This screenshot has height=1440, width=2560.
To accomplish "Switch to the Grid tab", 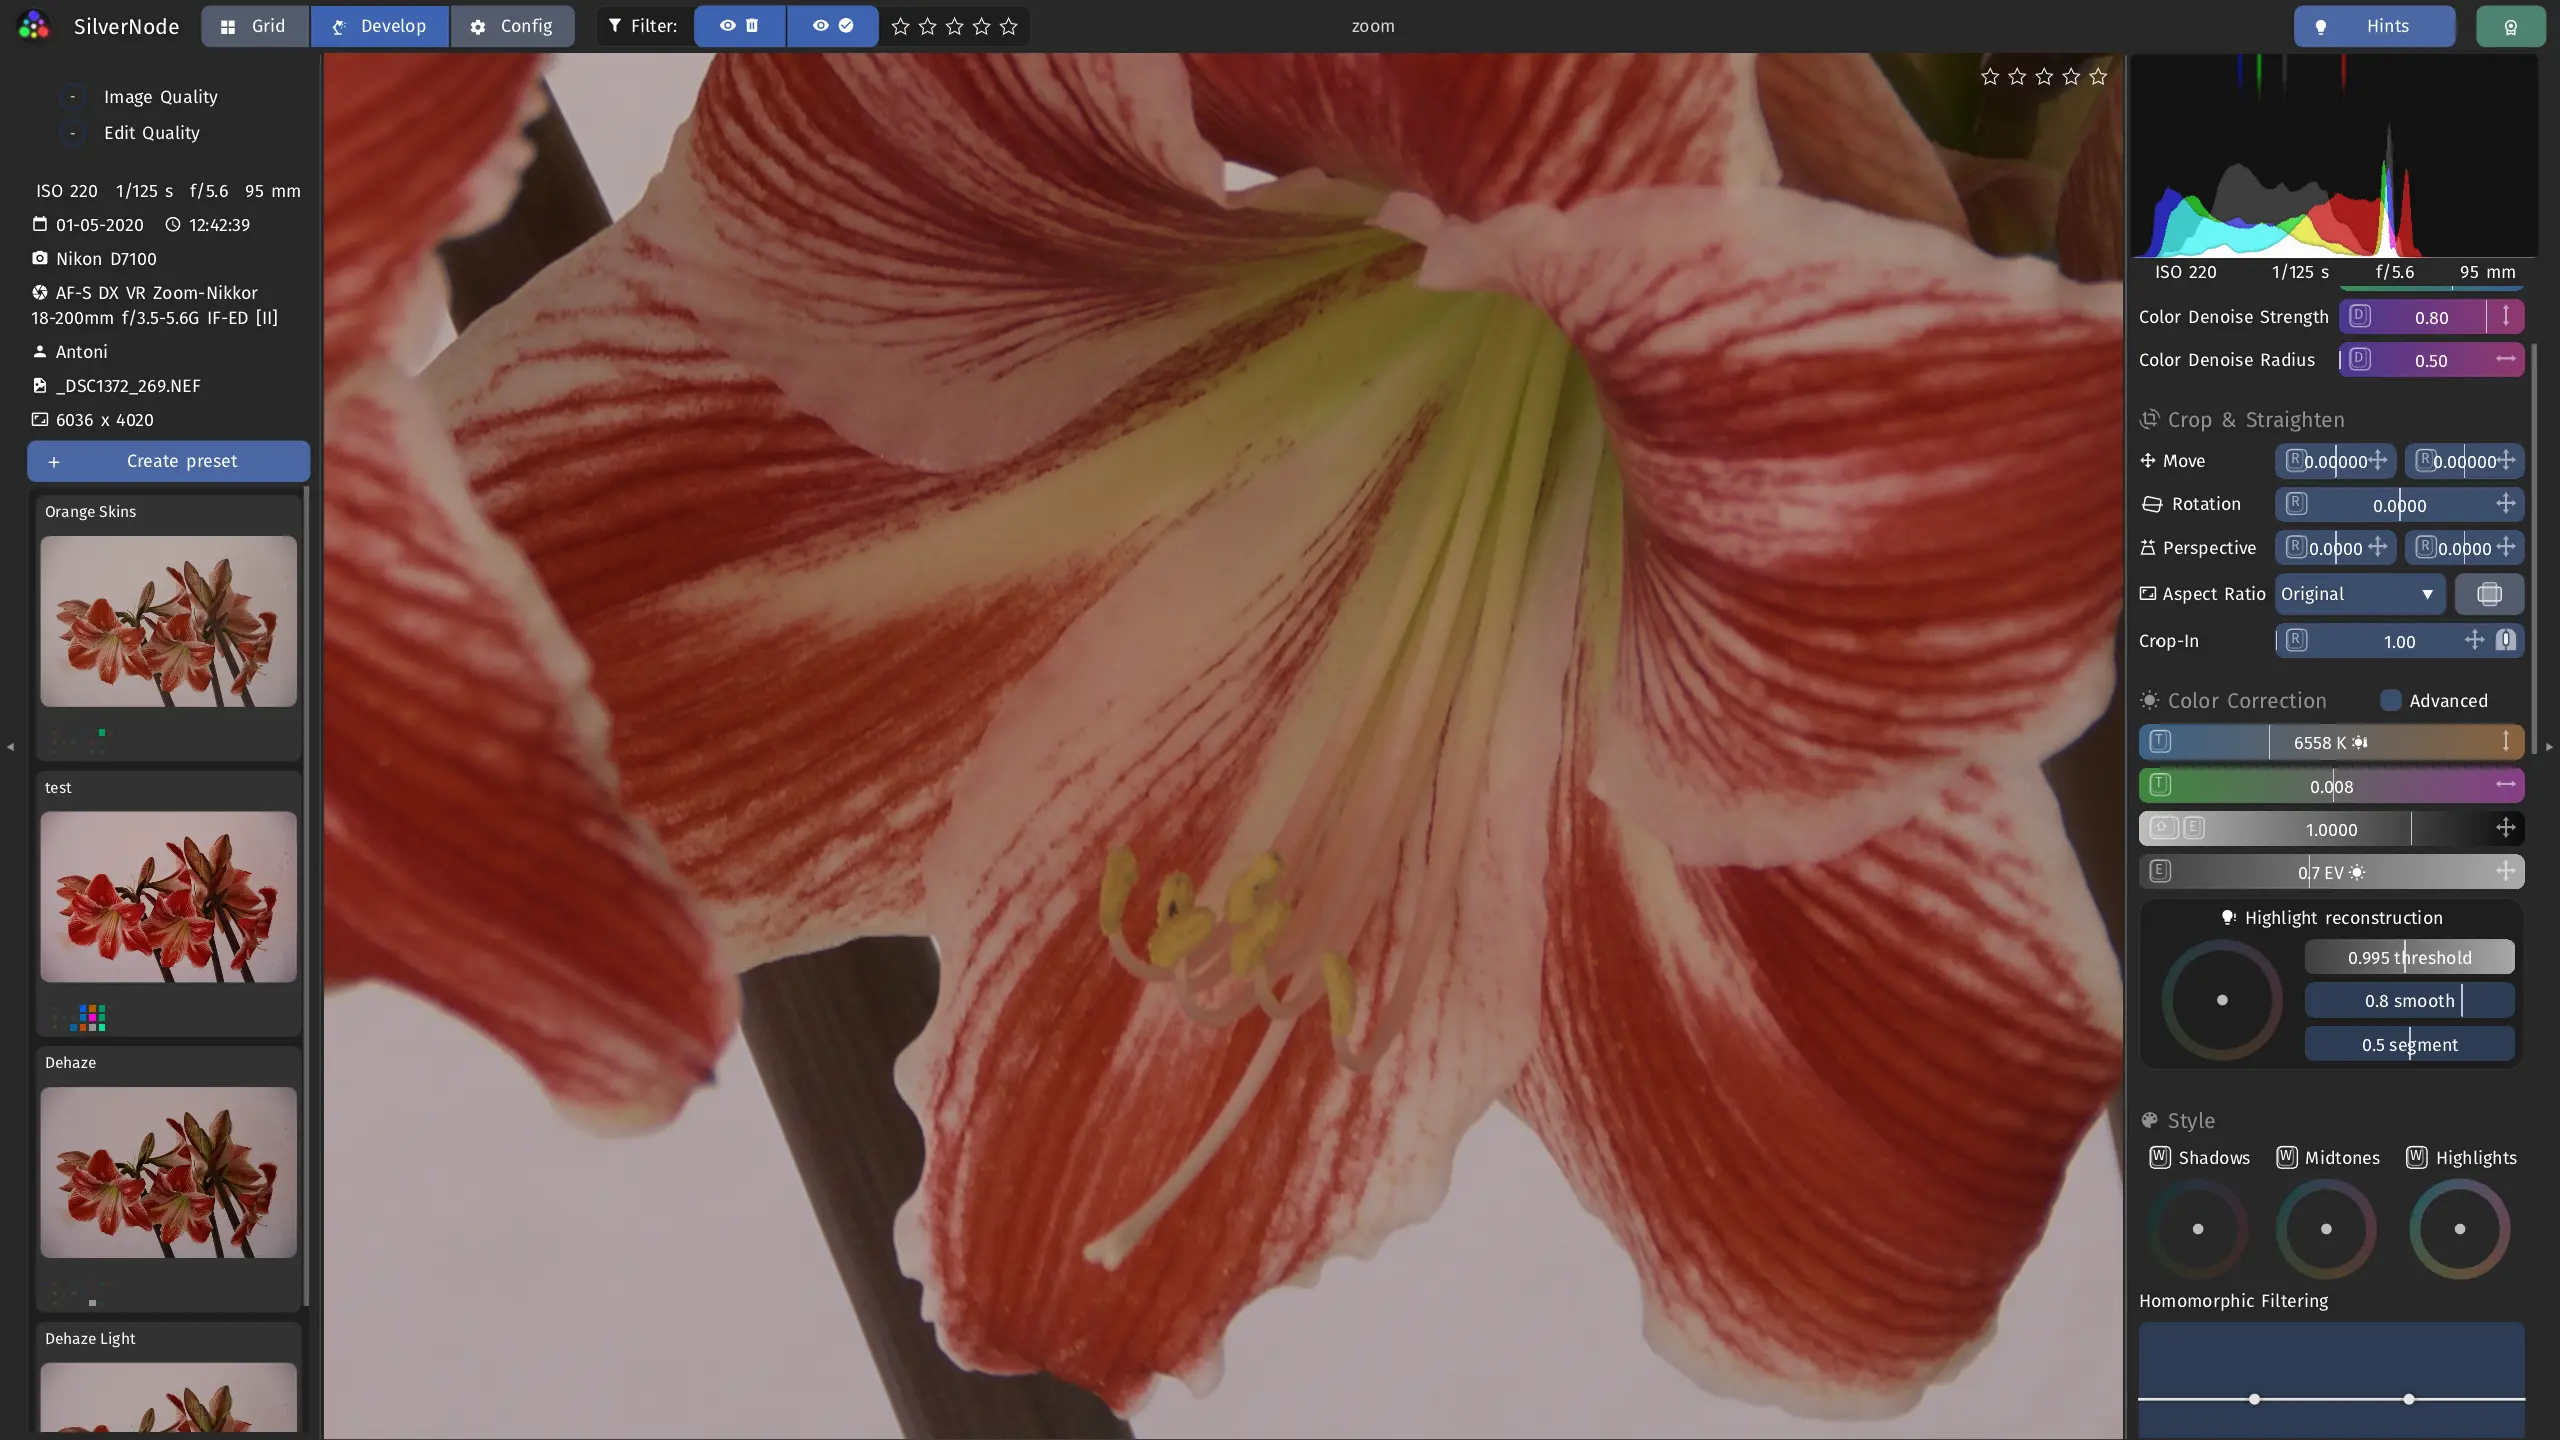I will tap(254, 26).
